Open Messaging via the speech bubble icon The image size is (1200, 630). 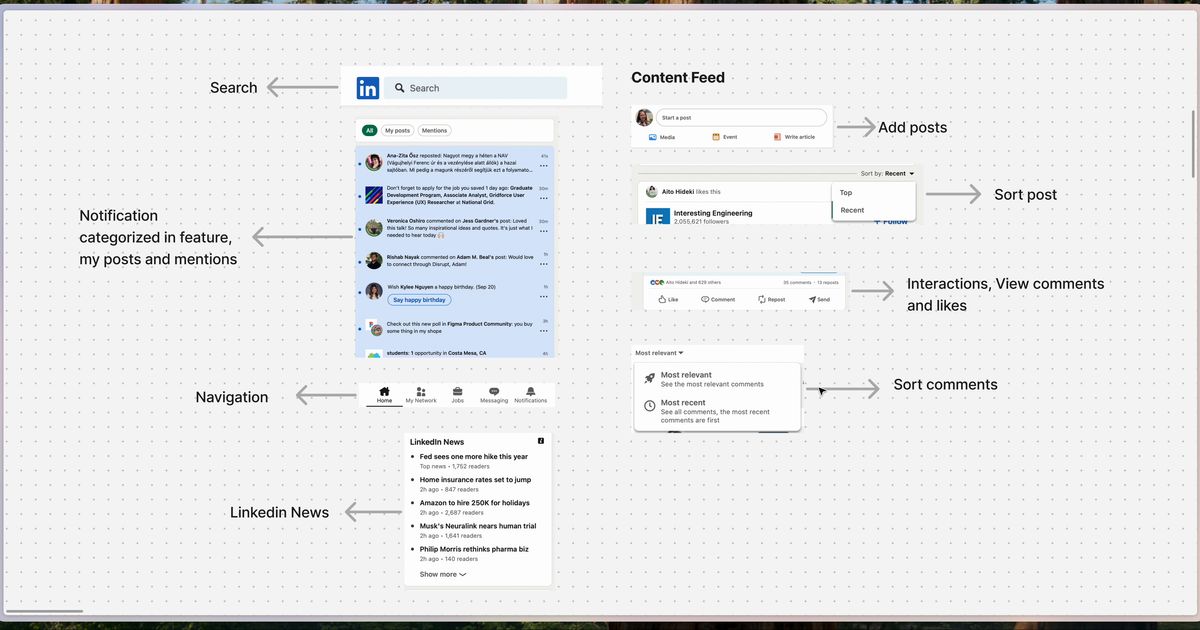click(x=494, y=389)
